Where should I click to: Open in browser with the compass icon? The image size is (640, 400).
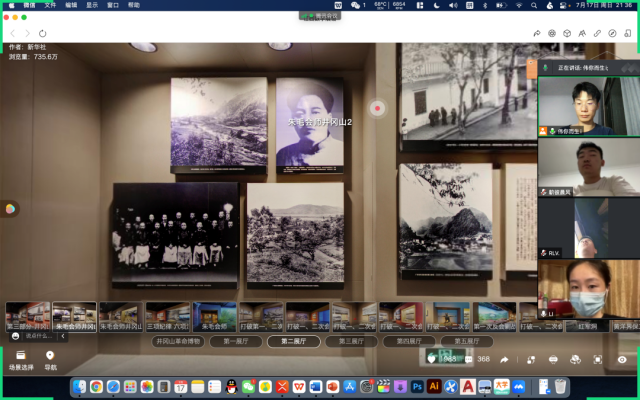612,33
